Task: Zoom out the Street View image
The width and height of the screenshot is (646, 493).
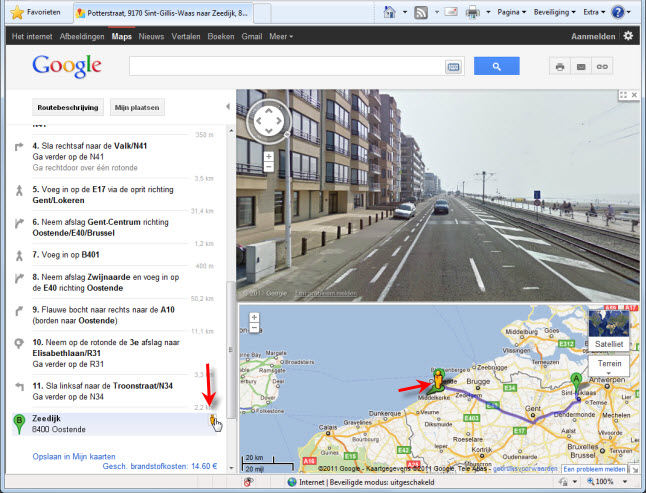Action: coord(268,167)
